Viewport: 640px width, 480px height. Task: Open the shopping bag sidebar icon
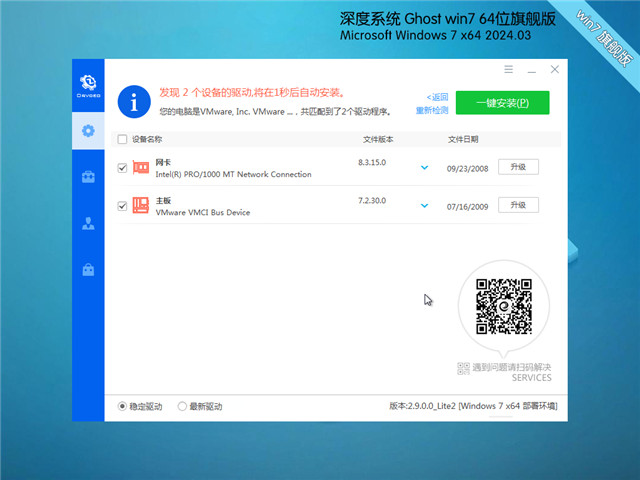88,269
